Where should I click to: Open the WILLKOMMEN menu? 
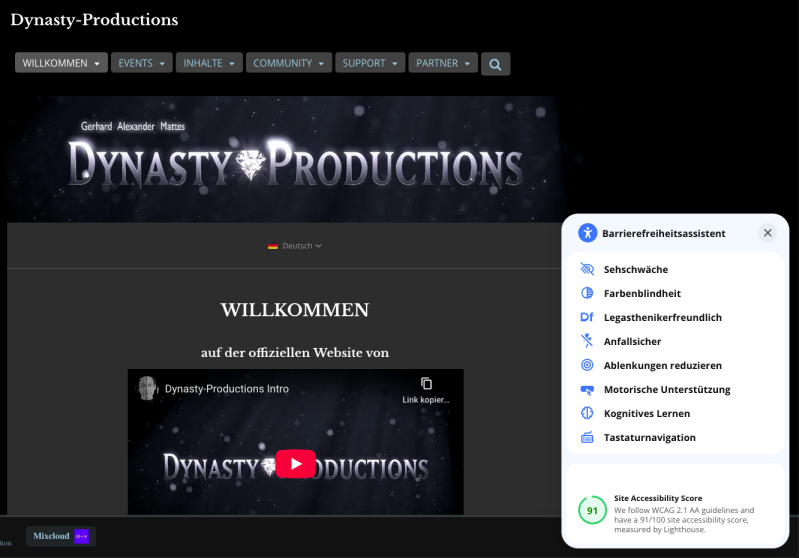pos(61,63)
